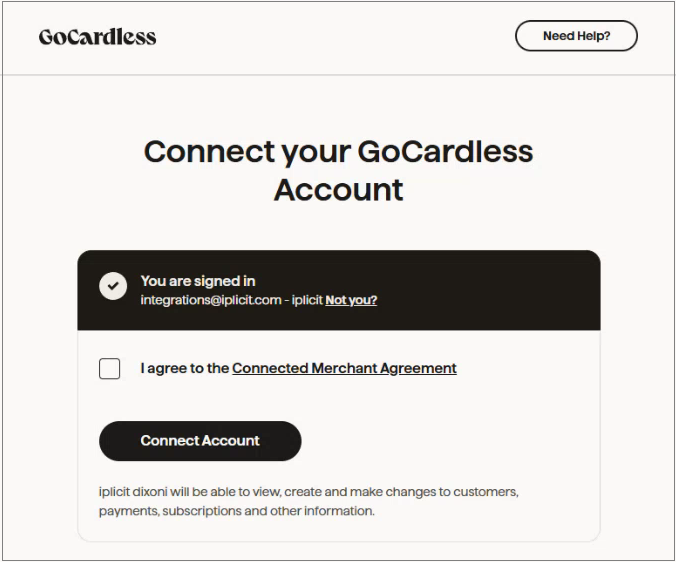Click the "Not you?" link
Viewport: 676px width, 562px height.
351,300
